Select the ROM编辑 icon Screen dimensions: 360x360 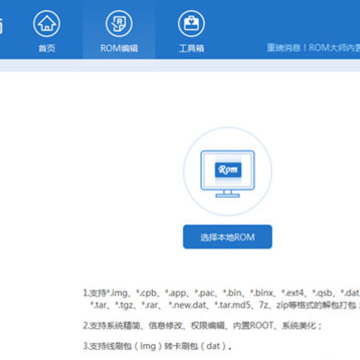(119, 24)
